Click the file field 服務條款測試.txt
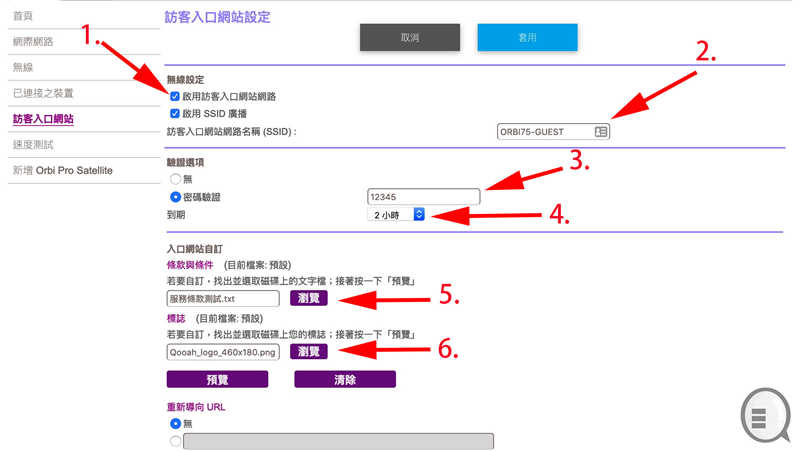The width and height of the screenshot is (800, 451). click(223, 298)
